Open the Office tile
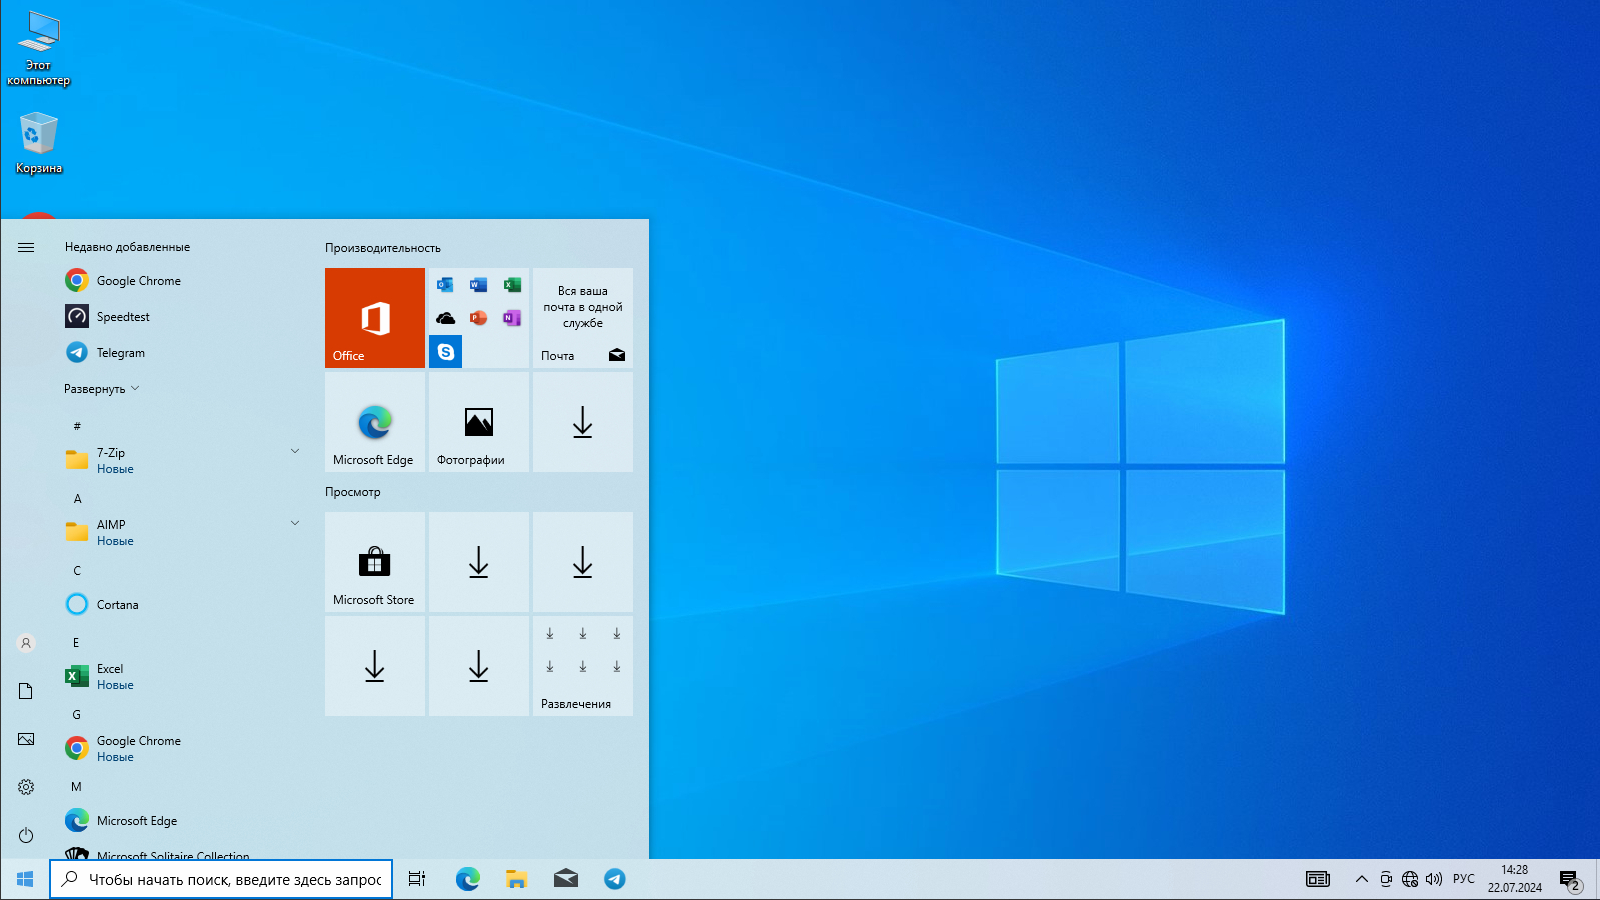Screen dimensions: 1600x900 click(x=375, y=318)
